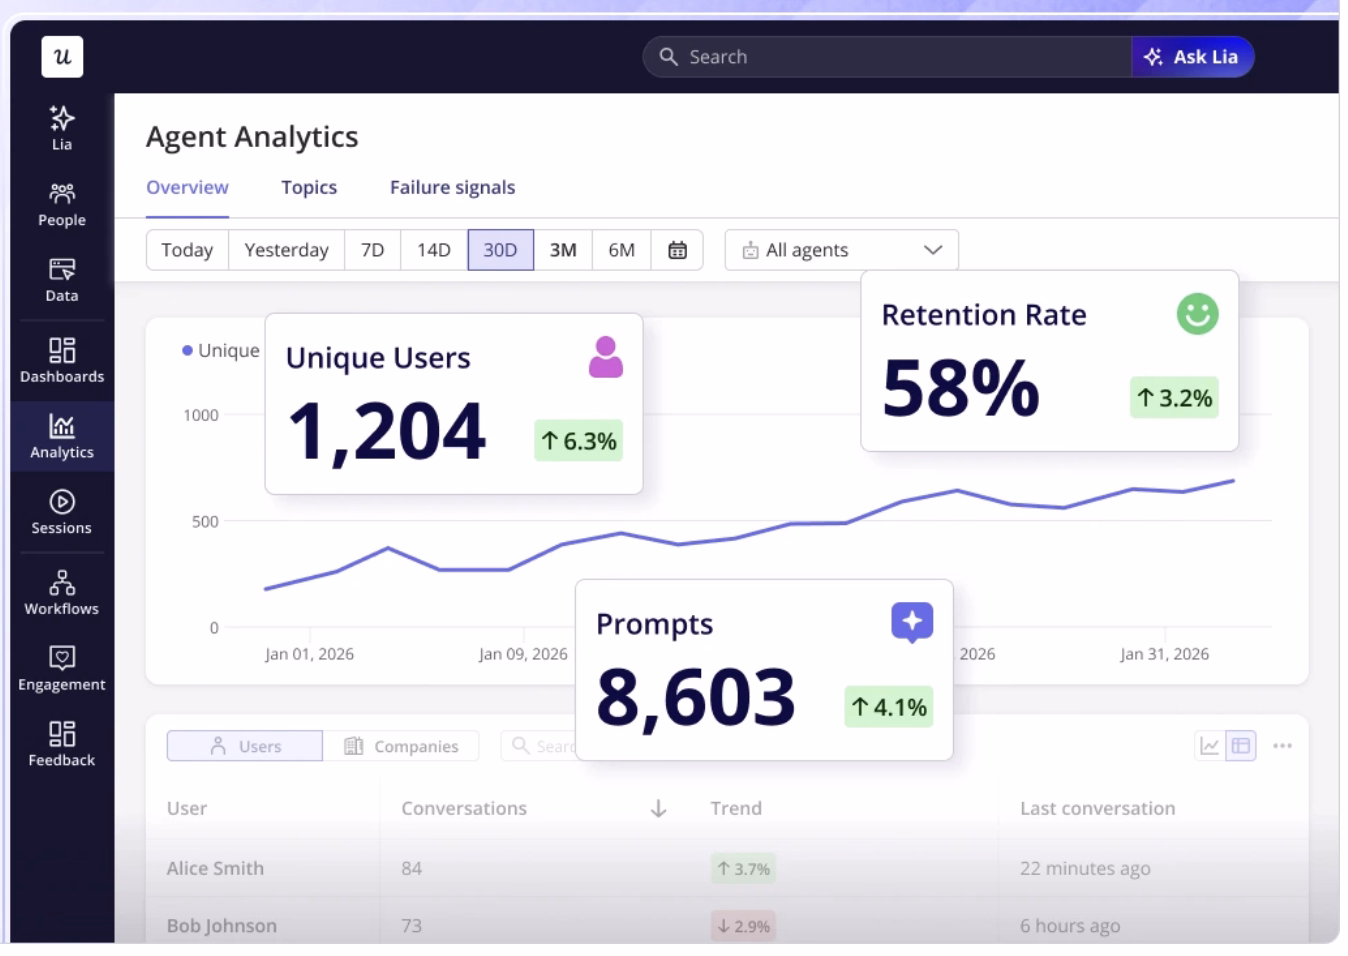This screenshot has height=956, width=1348.
Task: Go to Engagement in sidebar
Action: (x=62, y=669)
